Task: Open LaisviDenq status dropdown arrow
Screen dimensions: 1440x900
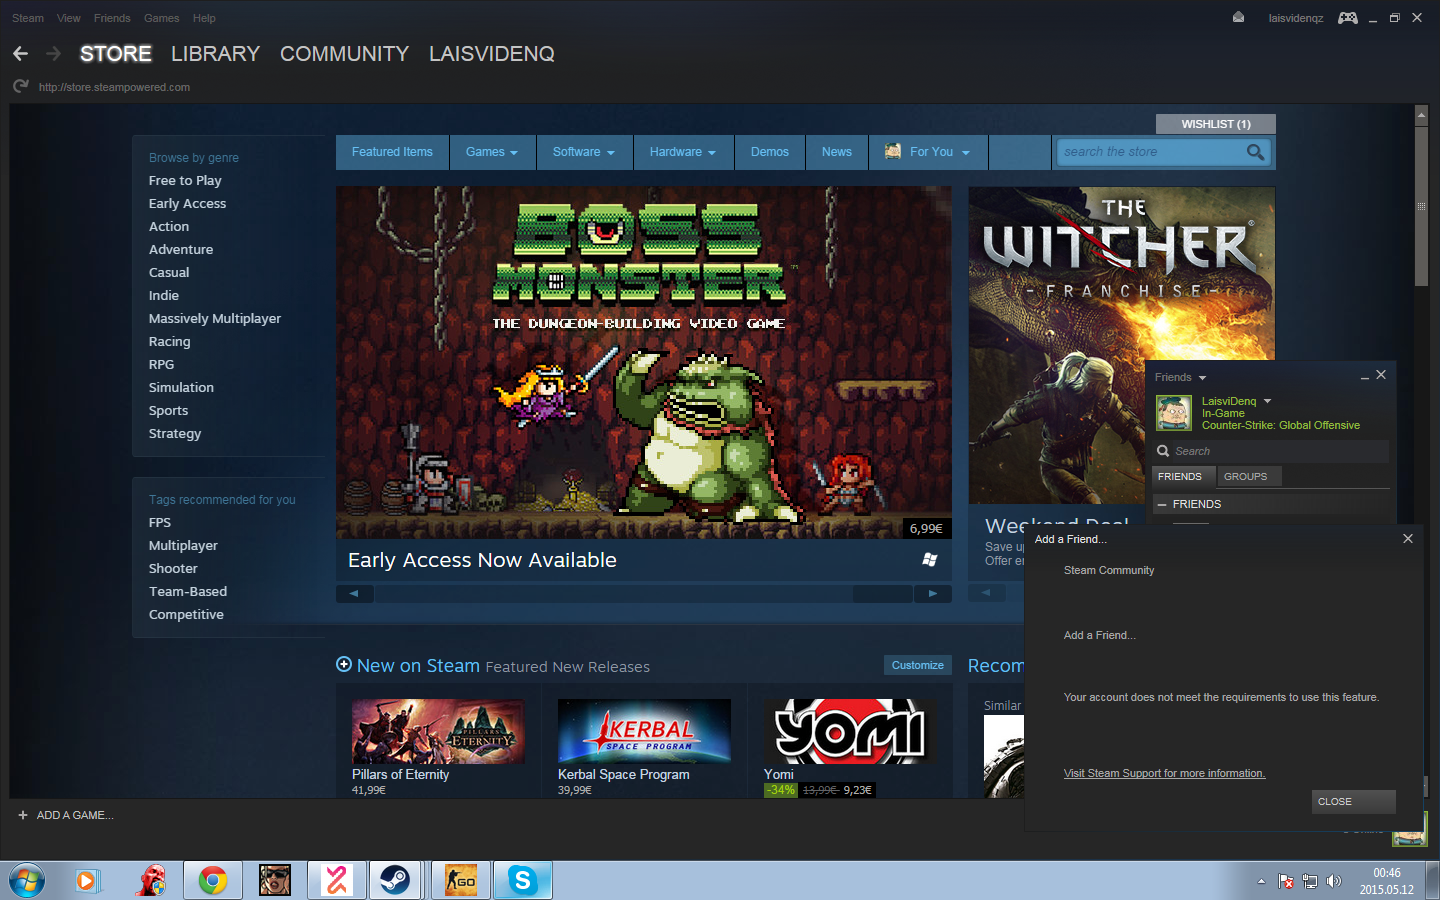Action: (x=1267, y=401)
